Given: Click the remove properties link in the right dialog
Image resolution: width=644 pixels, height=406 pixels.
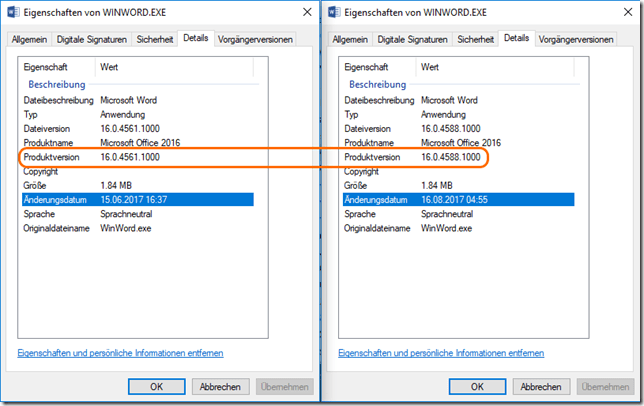Looking at the screenshot, I should pyautogui.click(x=442, y=353).
